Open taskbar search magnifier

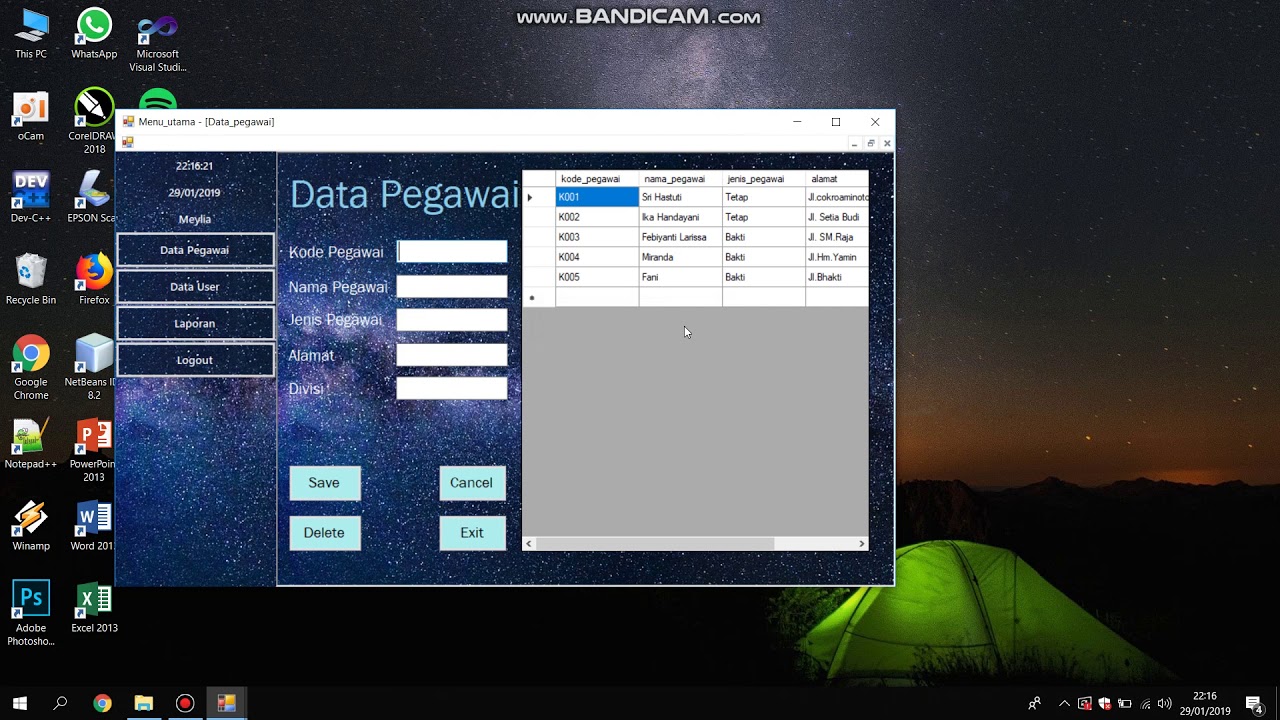[x=60, y=703]
